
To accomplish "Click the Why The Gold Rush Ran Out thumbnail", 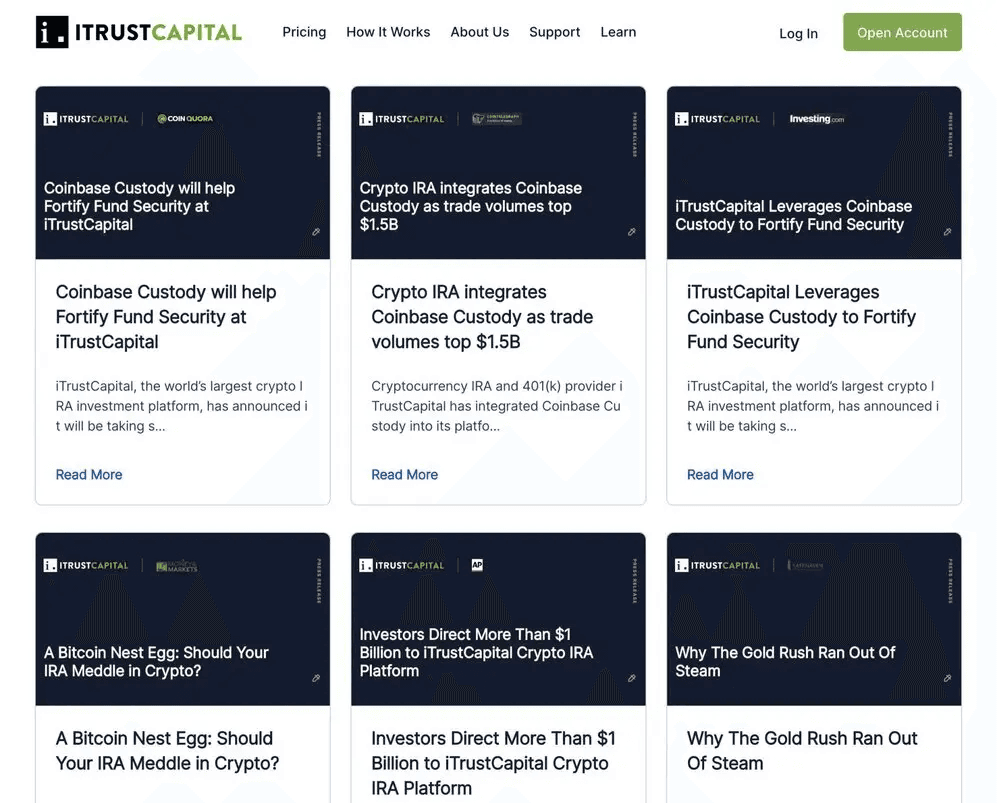I will 813,619.
